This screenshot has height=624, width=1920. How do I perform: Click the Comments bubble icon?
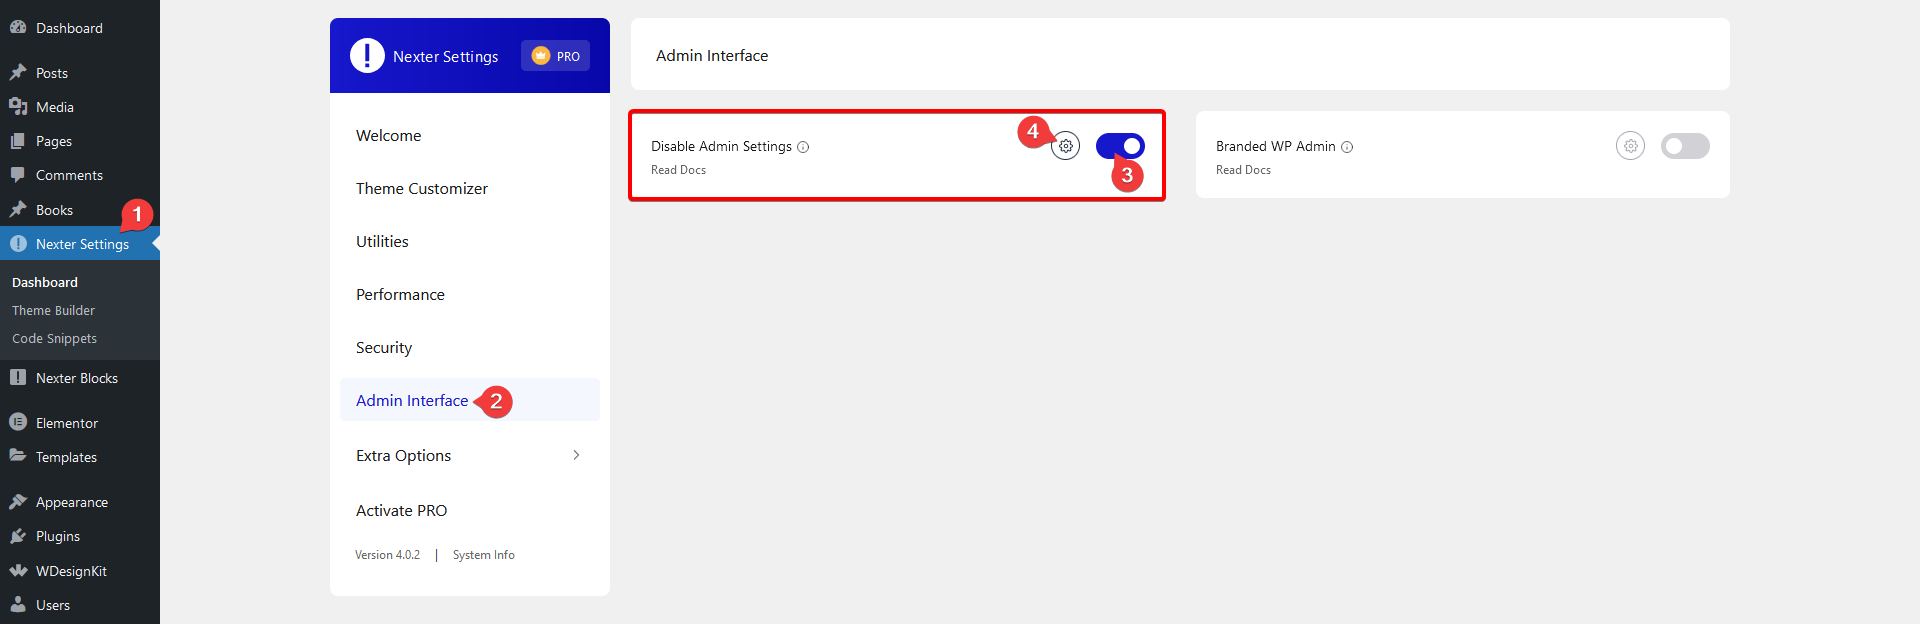[x=18, y=174]
